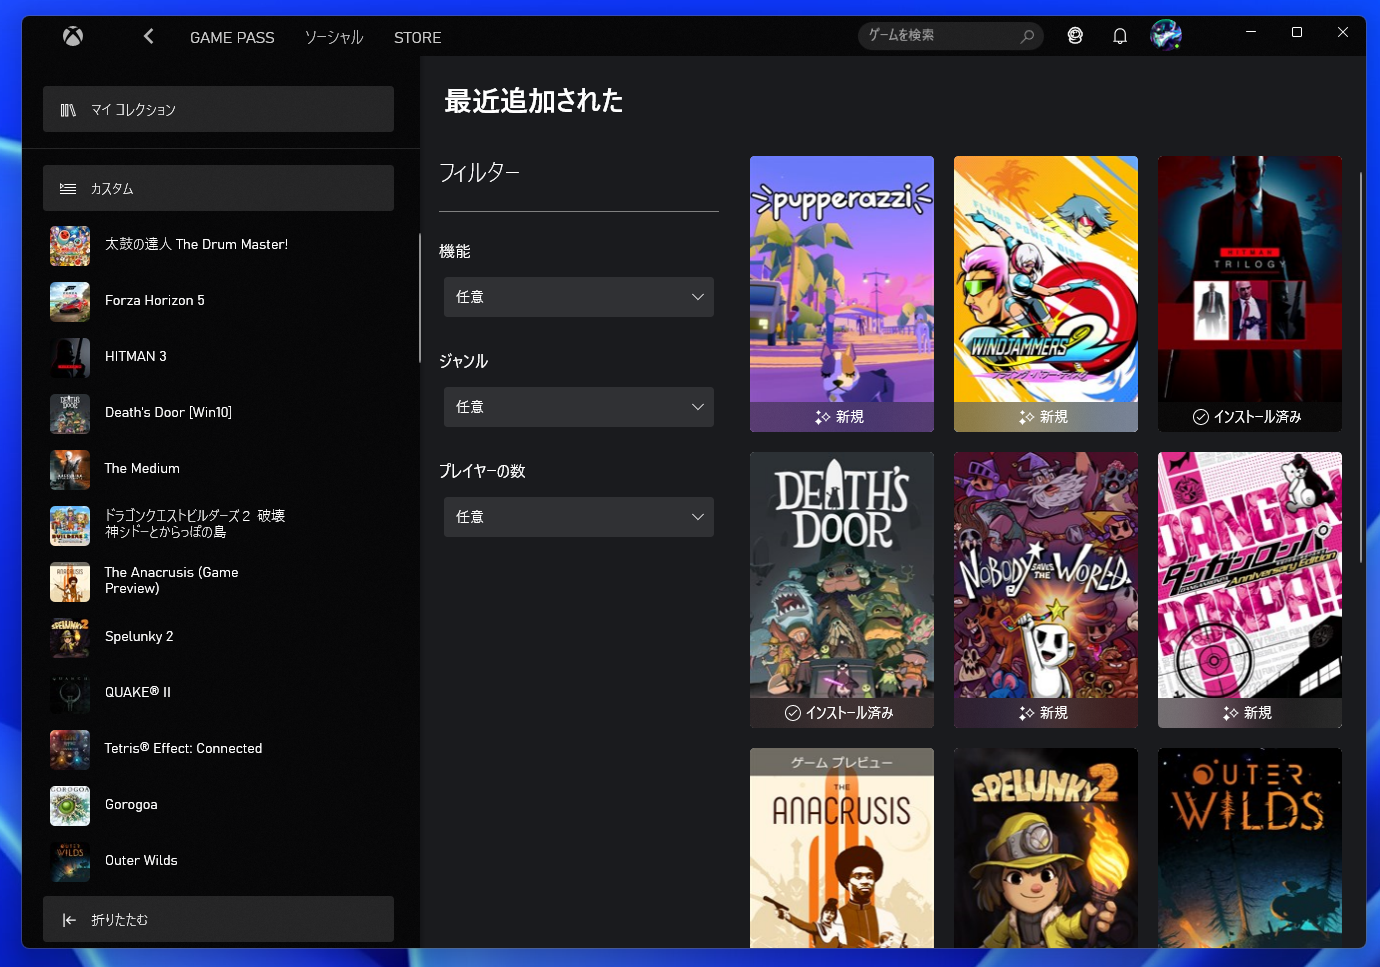Open Death's Door [Win10] in sidebar
Screen dimensions: 1380x967
pos(218,413)
